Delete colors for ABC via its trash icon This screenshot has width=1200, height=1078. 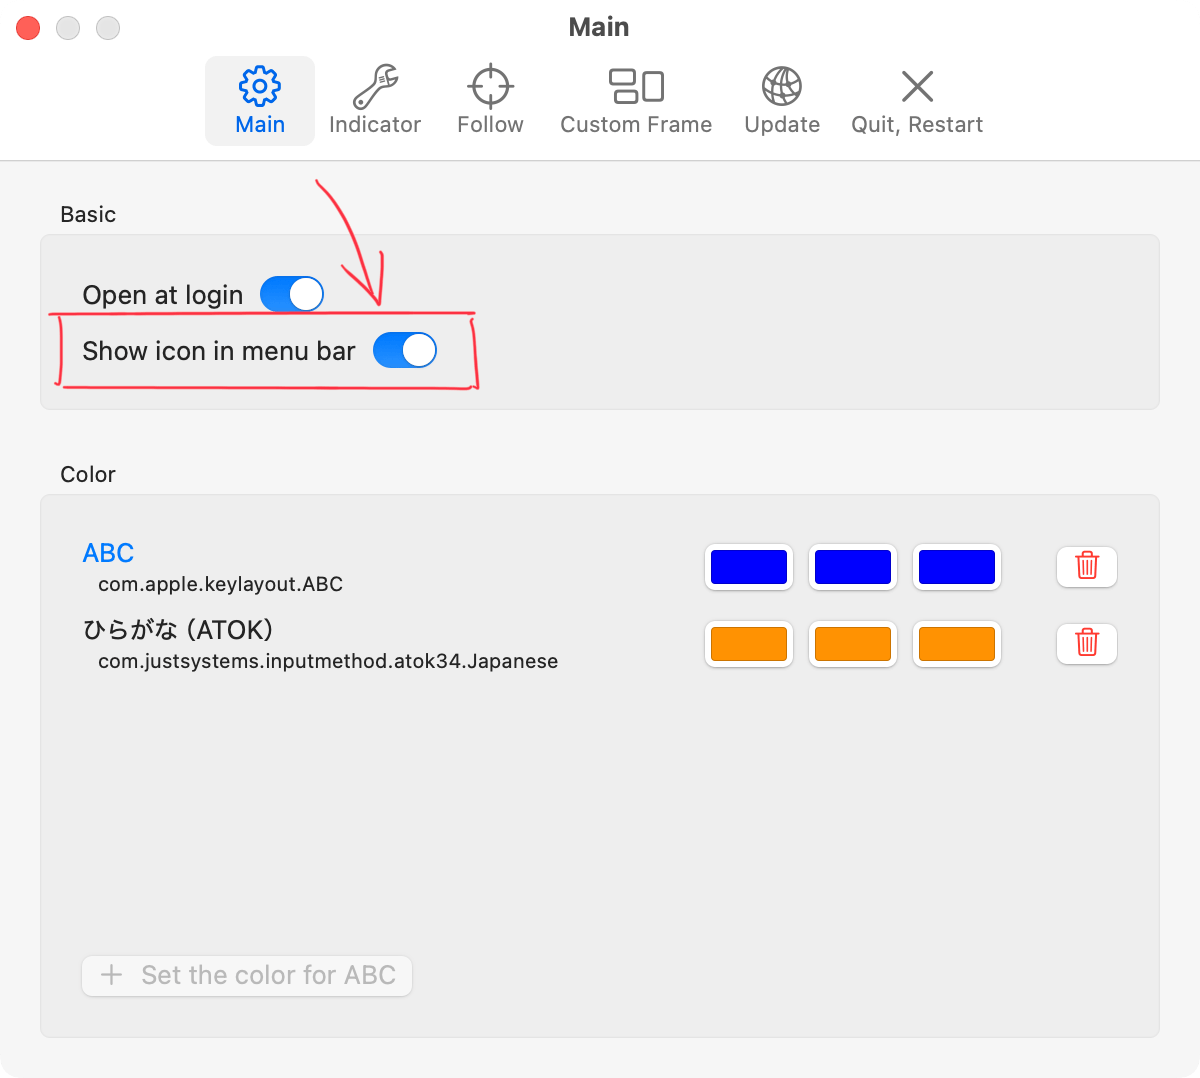(1086, 566)
